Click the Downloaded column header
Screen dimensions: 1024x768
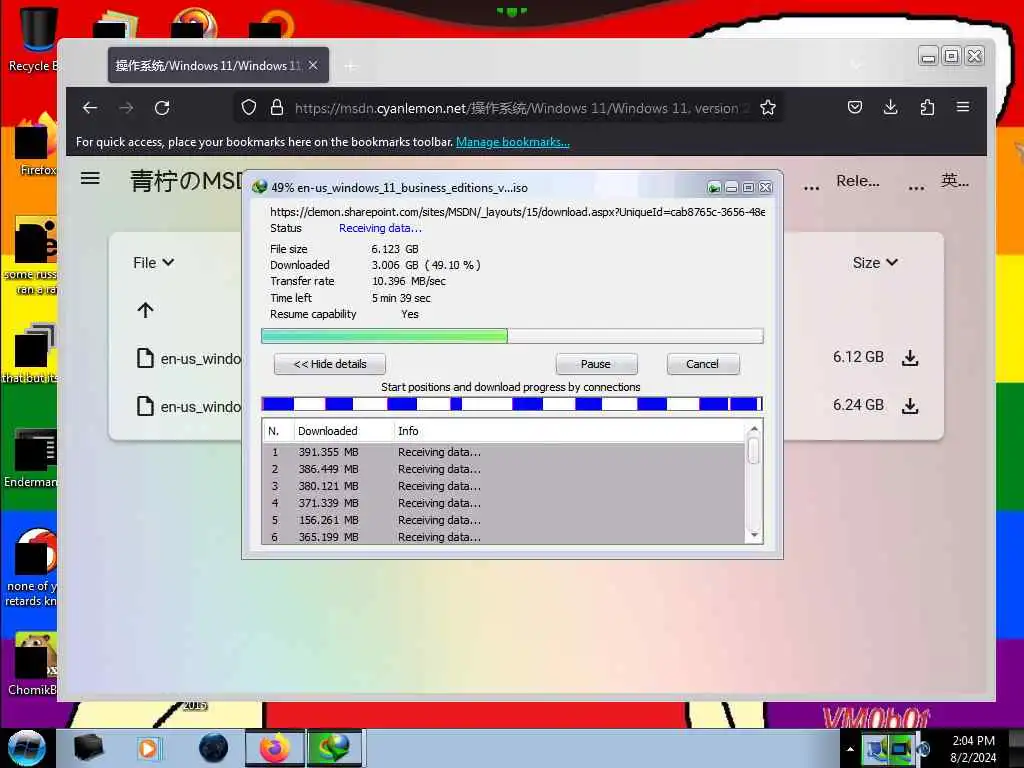[328, 431]
